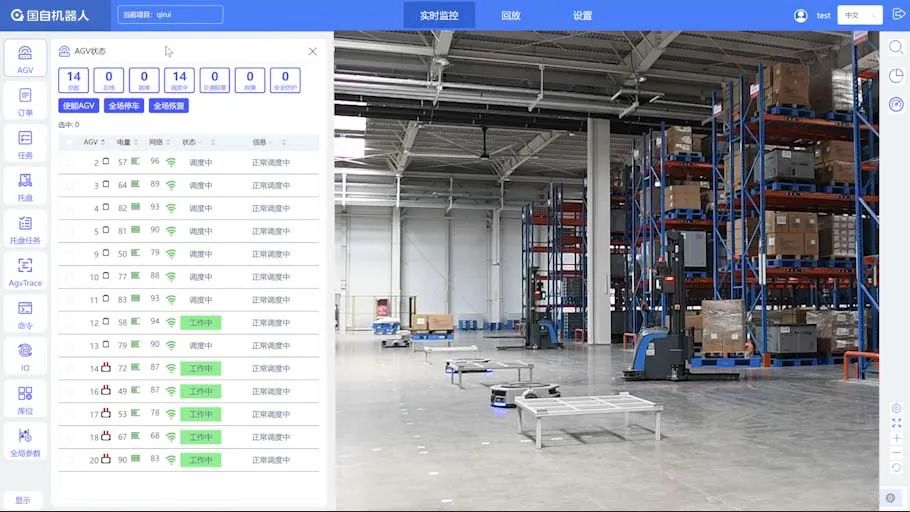This screenshot has height=512, width=910.
Task: Check the checkbox for AGV 2 row
Action: point(69,162)
